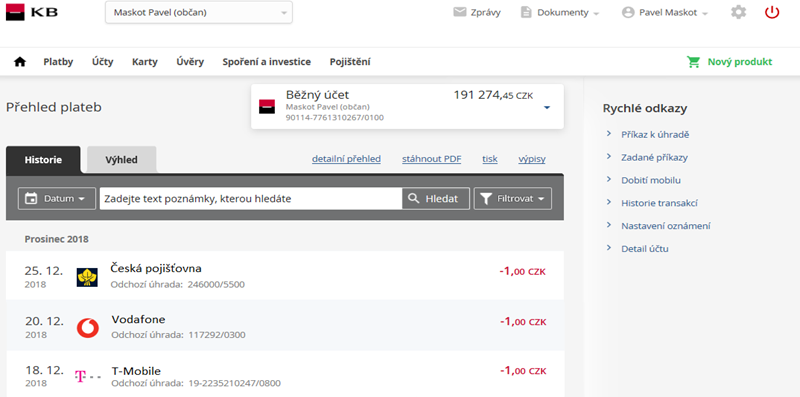Open the Vodafone payment name
This screenshot has height=397, width=800.
pos(138,319)
